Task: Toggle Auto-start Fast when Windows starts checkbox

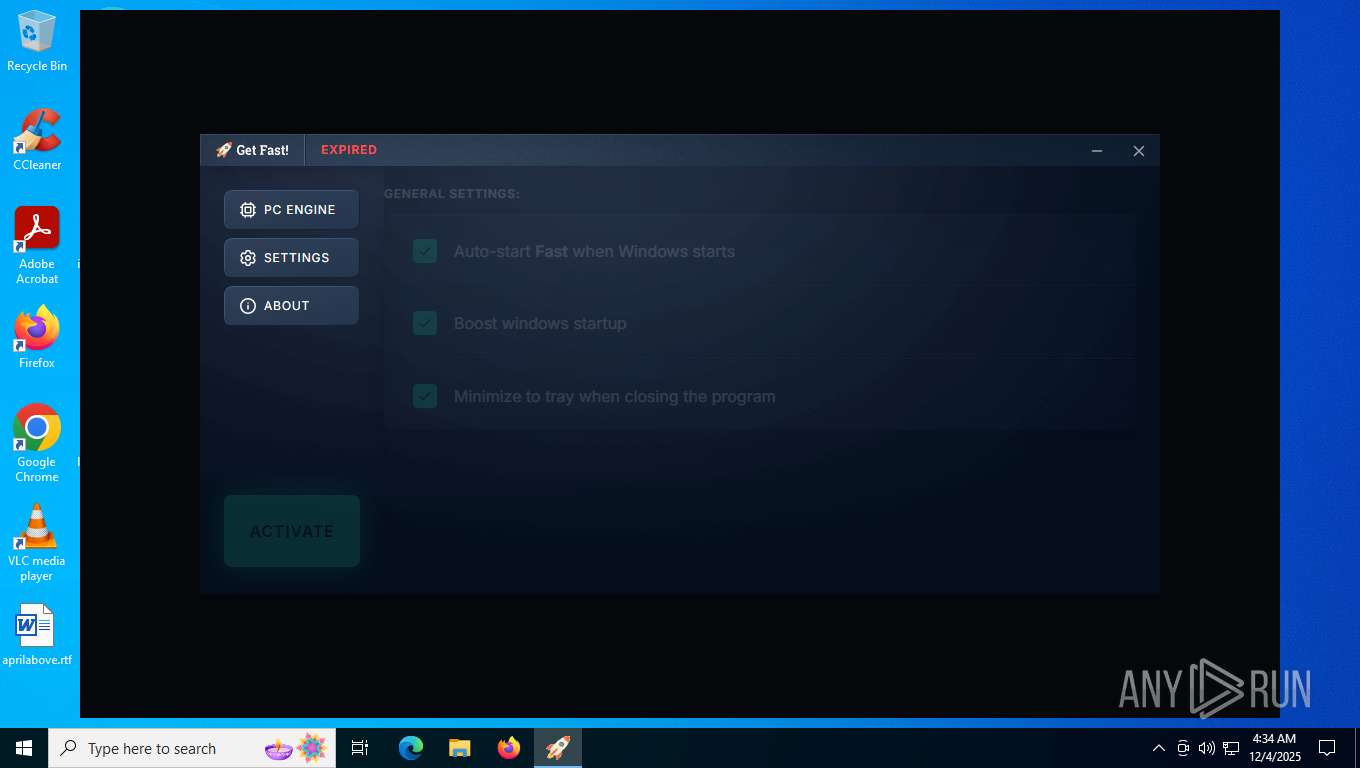Action: (425, 251)
